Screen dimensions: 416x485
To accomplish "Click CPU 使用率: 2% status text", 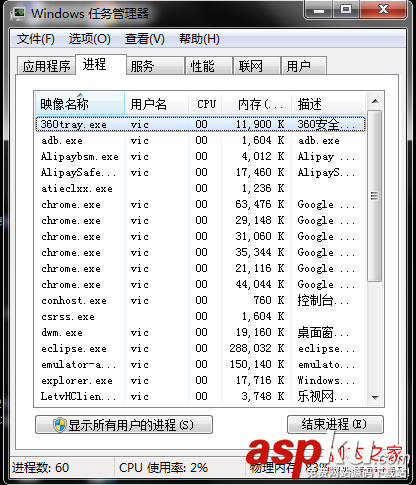I will [163, 467].
